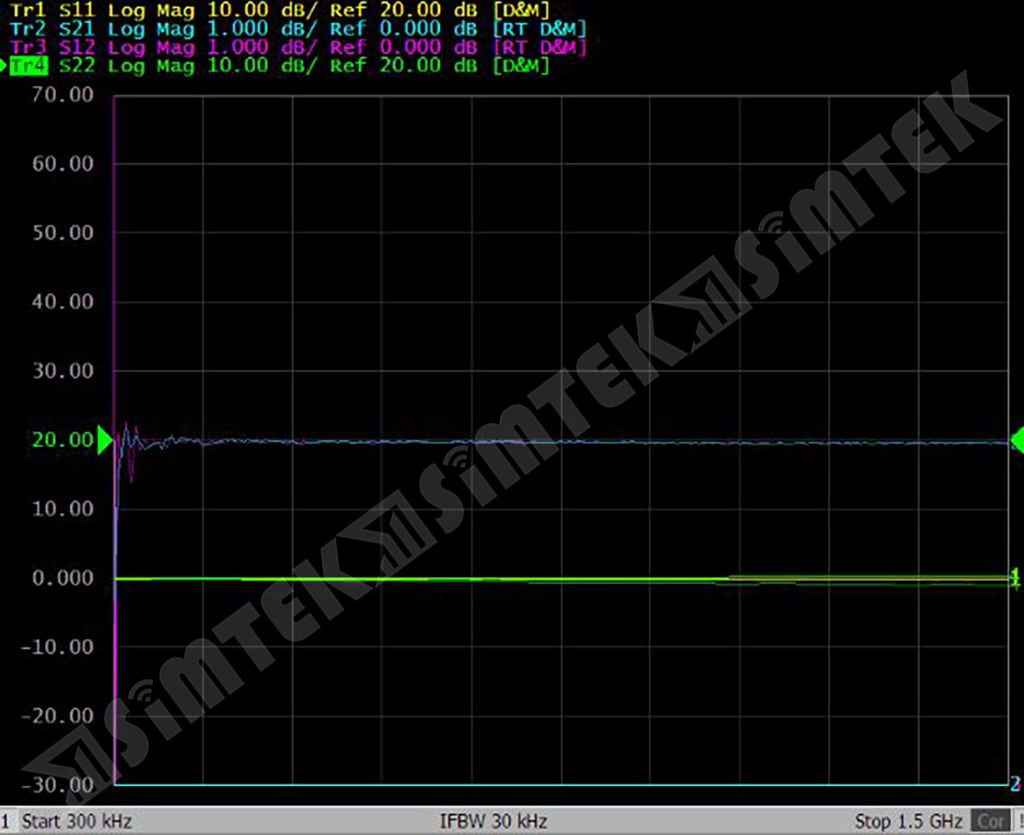Screen dimensions: 1024x835
Task: Click the 50.00 y-axis label
Action: click(x=63, y=232)
